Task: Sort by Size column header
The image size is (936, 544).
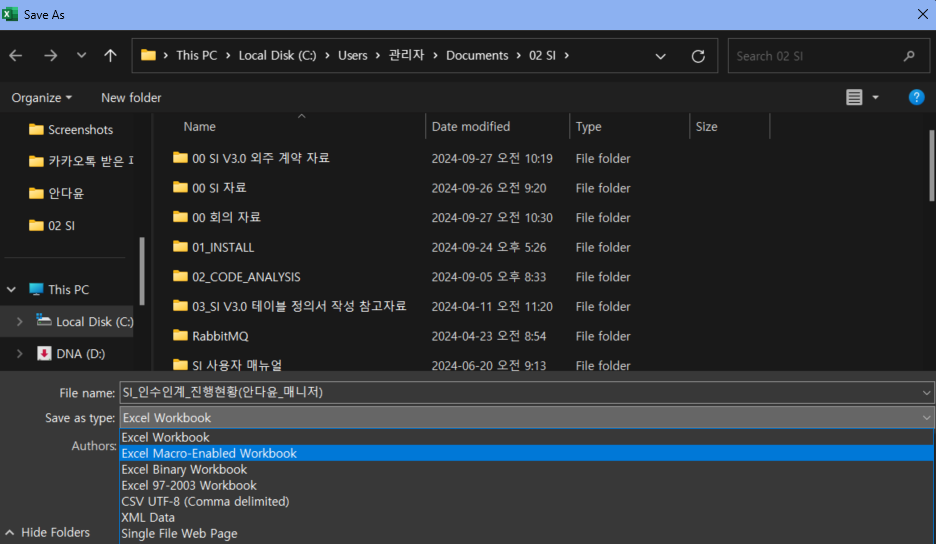Action: (x=706, y=127)
